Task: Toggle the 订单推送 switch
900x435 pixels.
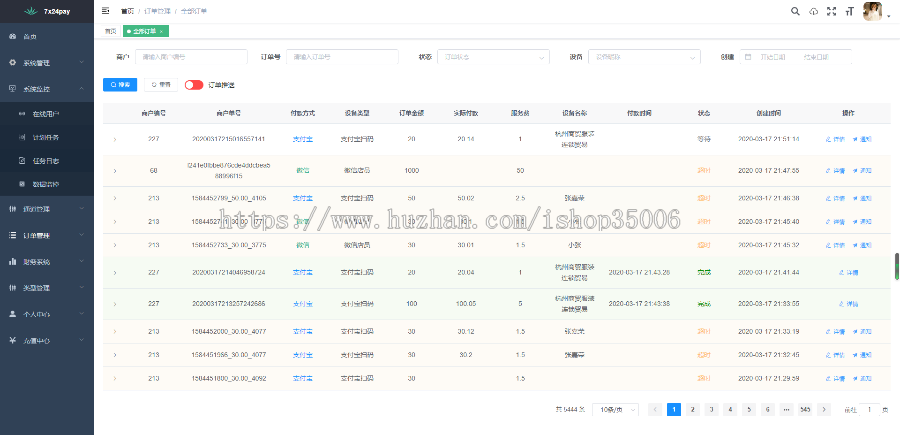Action: click(x=194, y=85)
